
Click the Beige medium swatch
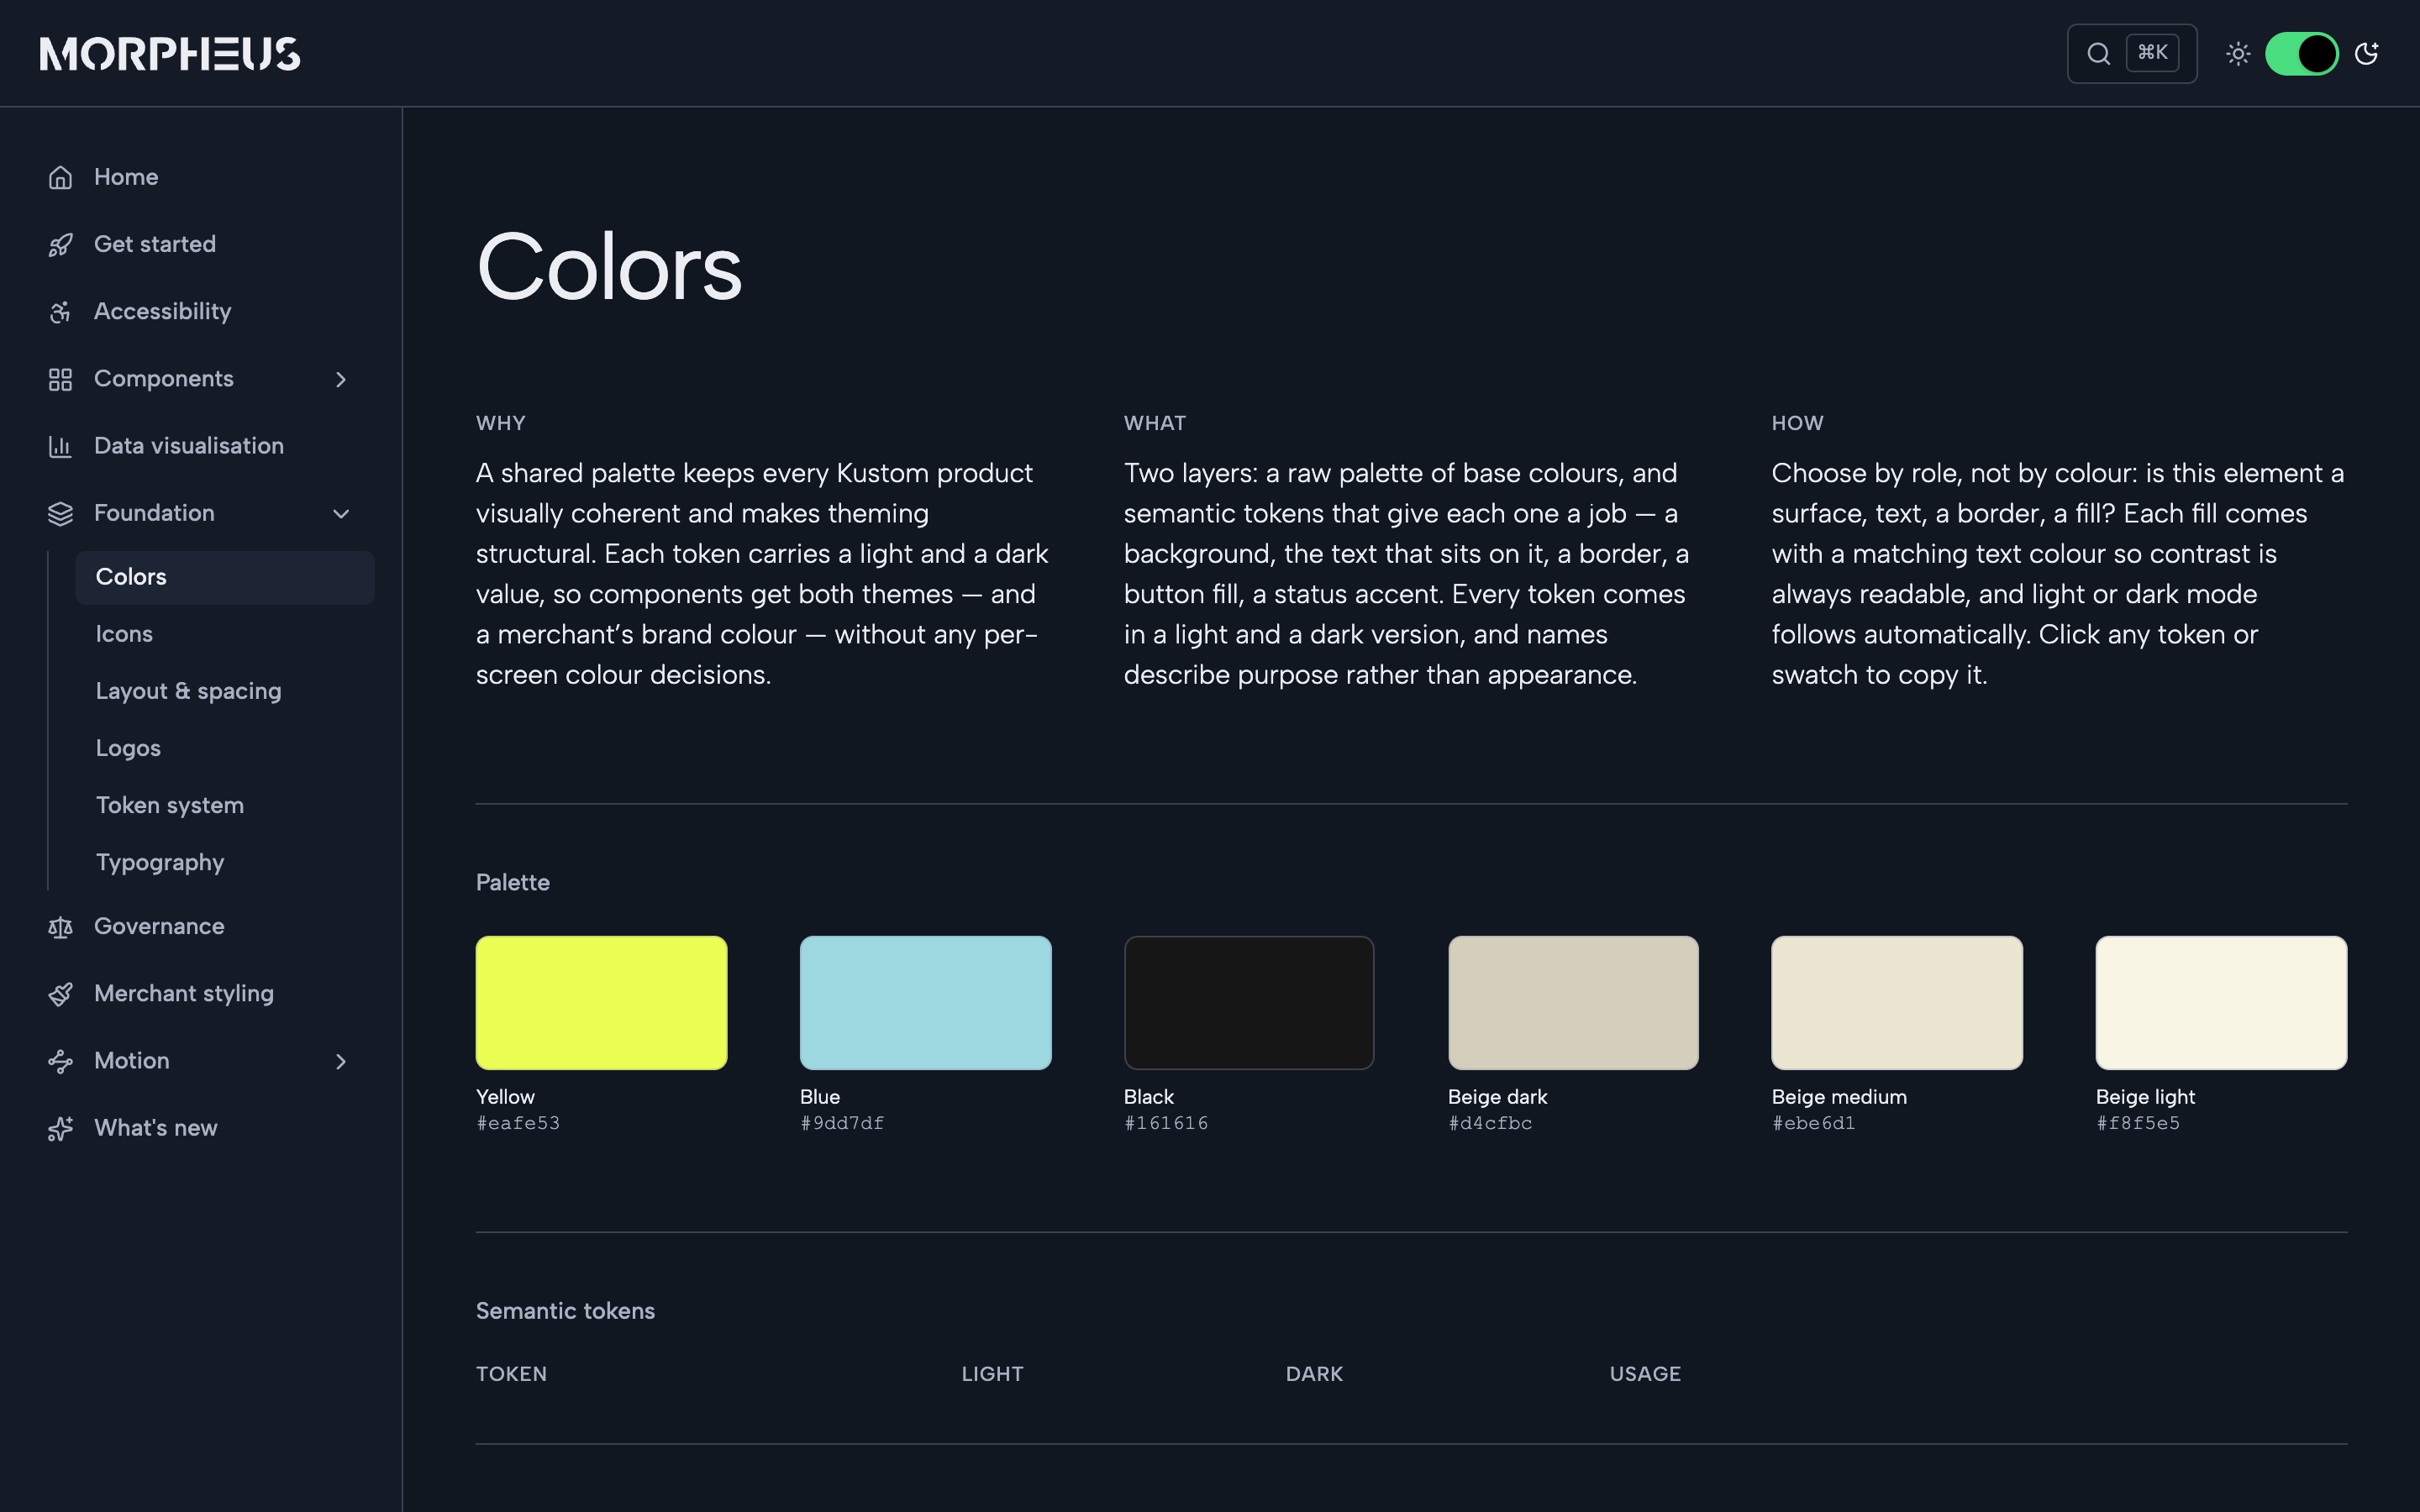(1897, 1002)
